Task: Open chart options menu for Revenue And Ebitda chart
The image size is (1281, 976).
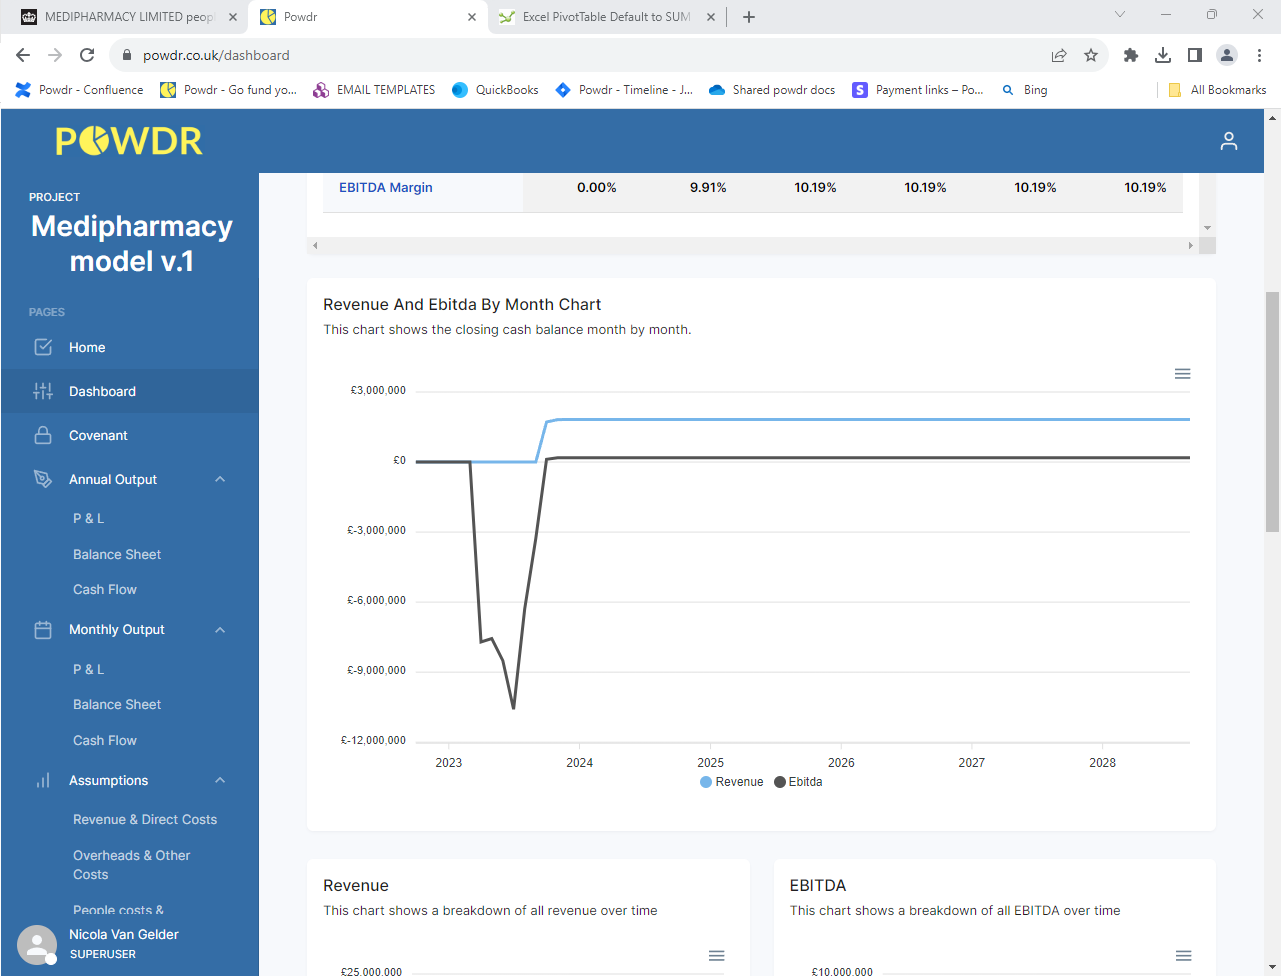Action: click(x=1182, y=373)
